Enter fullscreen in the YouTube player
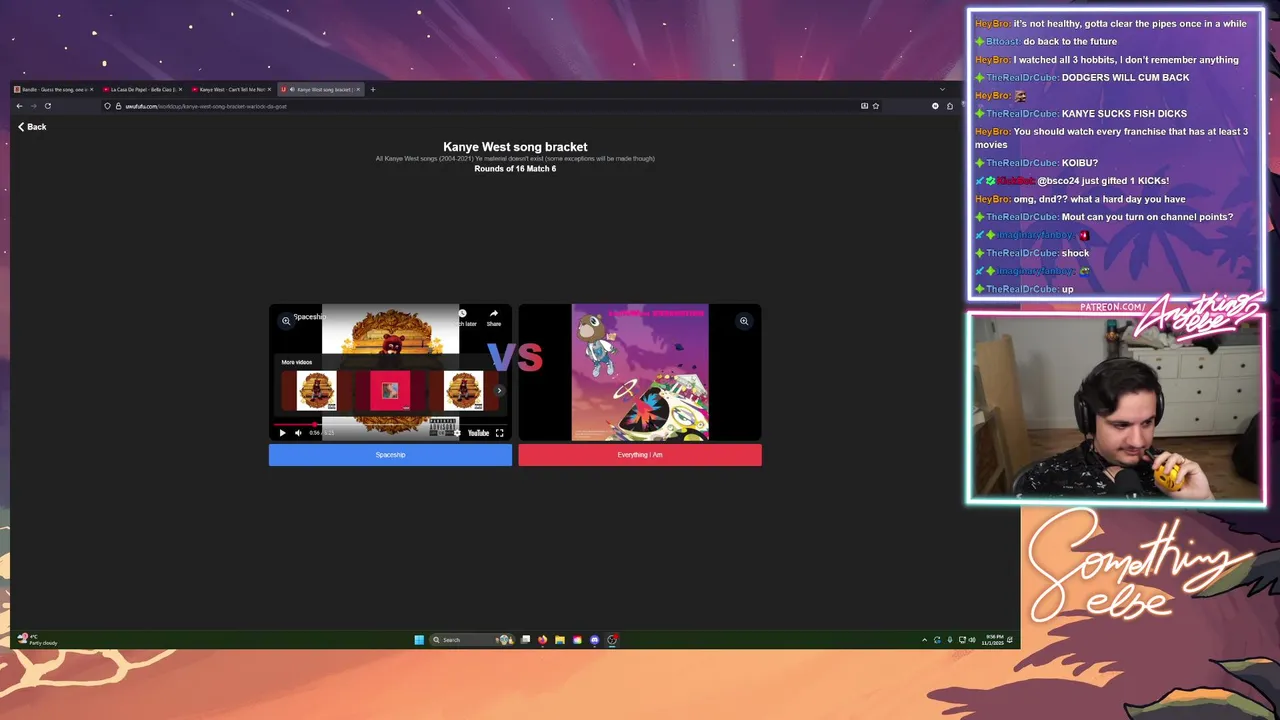1280x720 pixels. tap(500, 433)
